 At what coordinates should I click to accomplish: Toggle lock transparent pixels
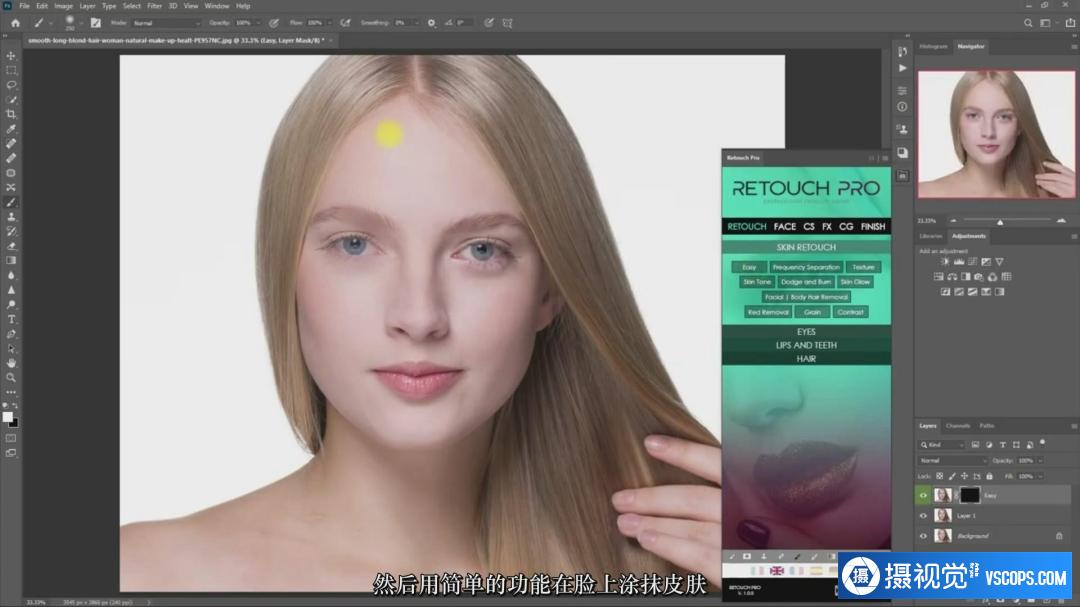tap(939, 476)
